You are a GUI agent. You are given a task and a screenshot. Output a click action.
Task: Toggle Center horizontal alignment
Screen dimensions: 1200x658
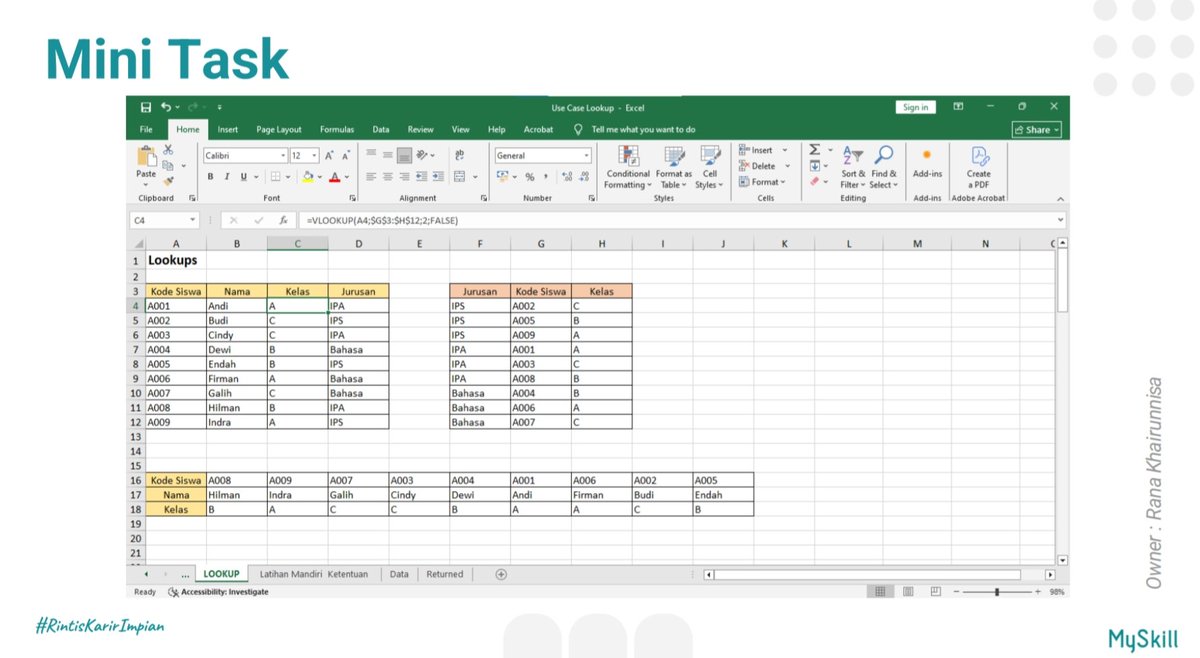(387, 177)
